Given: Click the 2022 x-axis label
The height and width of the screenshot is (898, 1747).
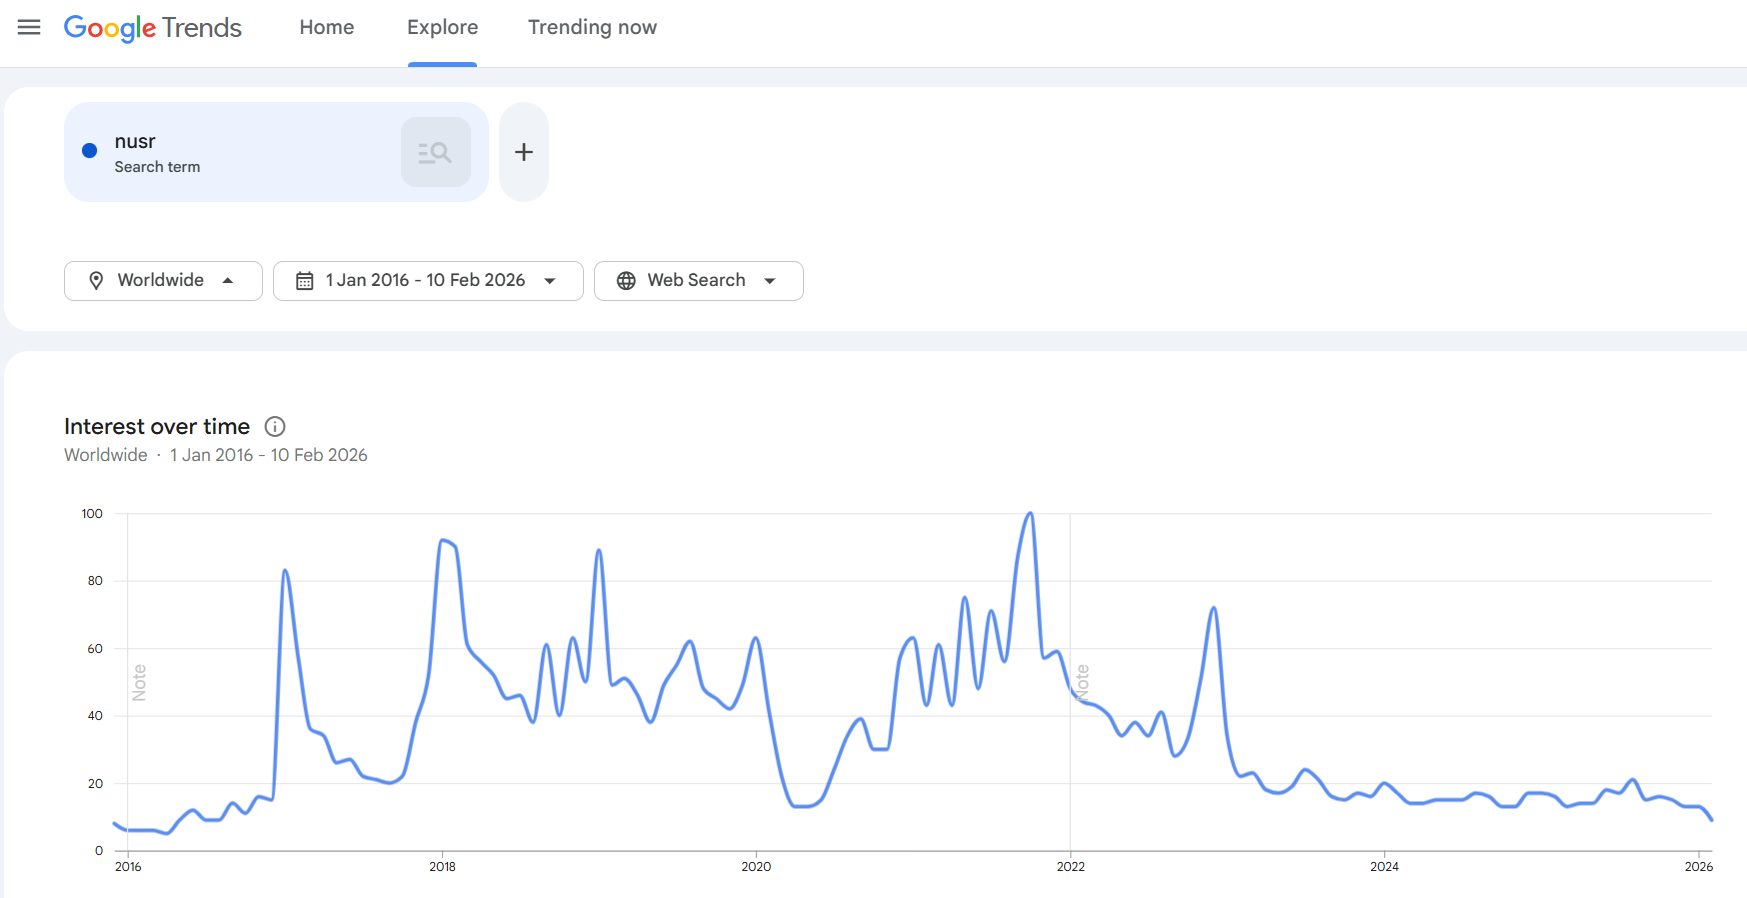Looking at the screenshot, I should coord(1070,867).
